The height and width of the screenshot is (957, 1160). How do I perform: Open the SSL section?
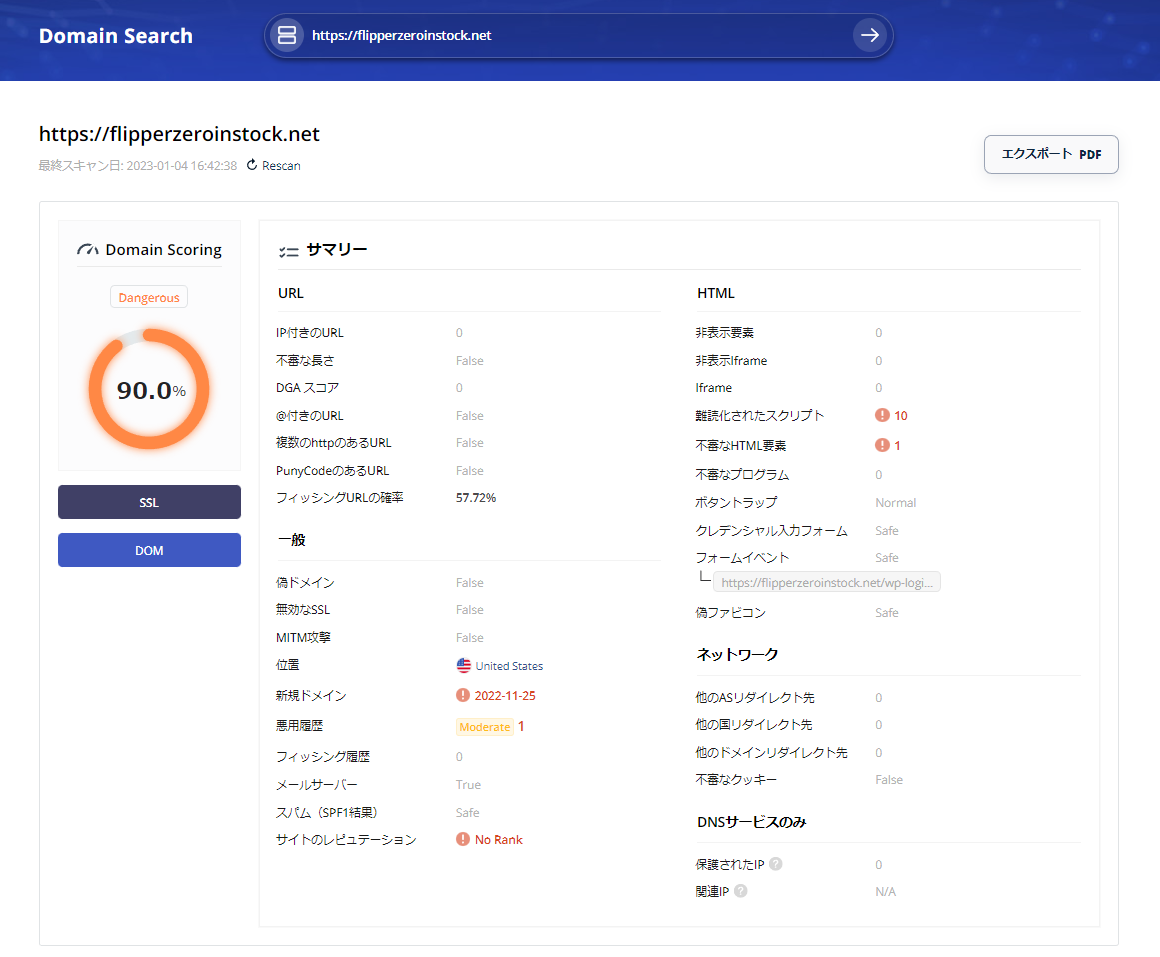click(x=149, y=502)
